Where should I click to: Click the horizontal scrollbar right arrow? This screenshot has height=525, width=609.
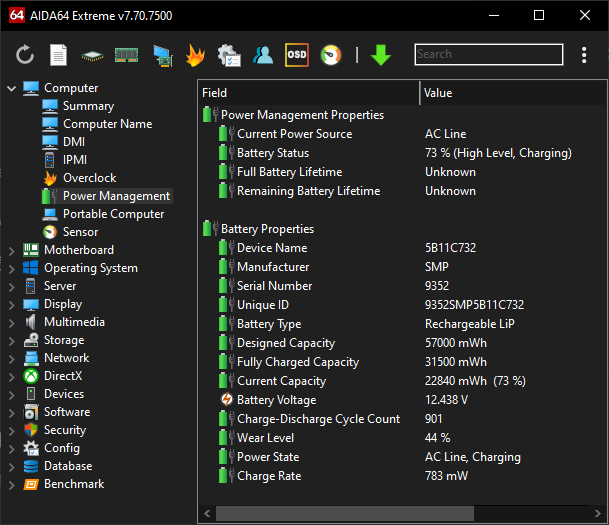coord(597,513)
